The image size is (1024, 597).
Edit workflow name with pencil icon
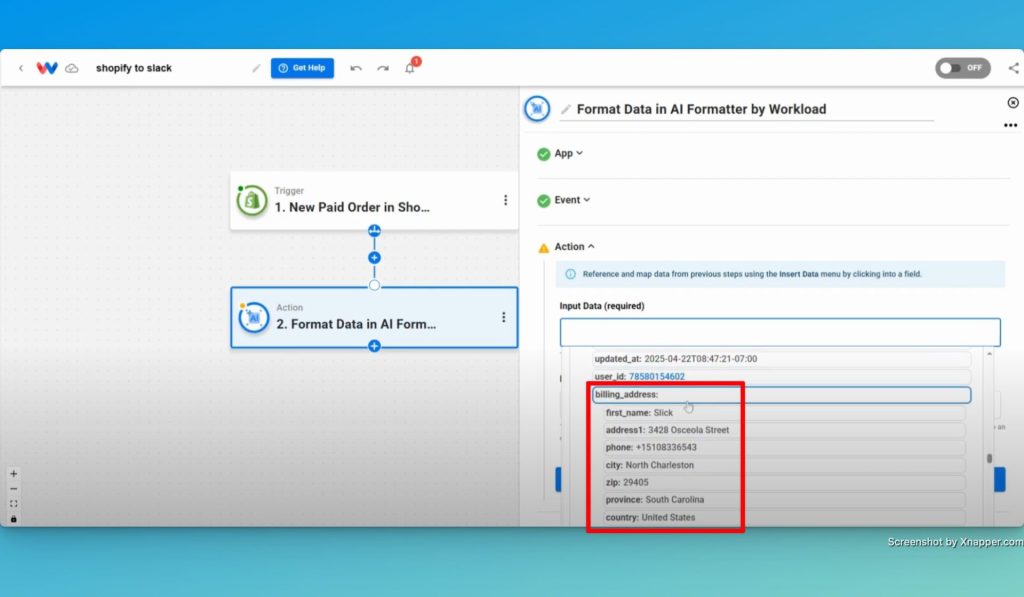coord(256,68)
